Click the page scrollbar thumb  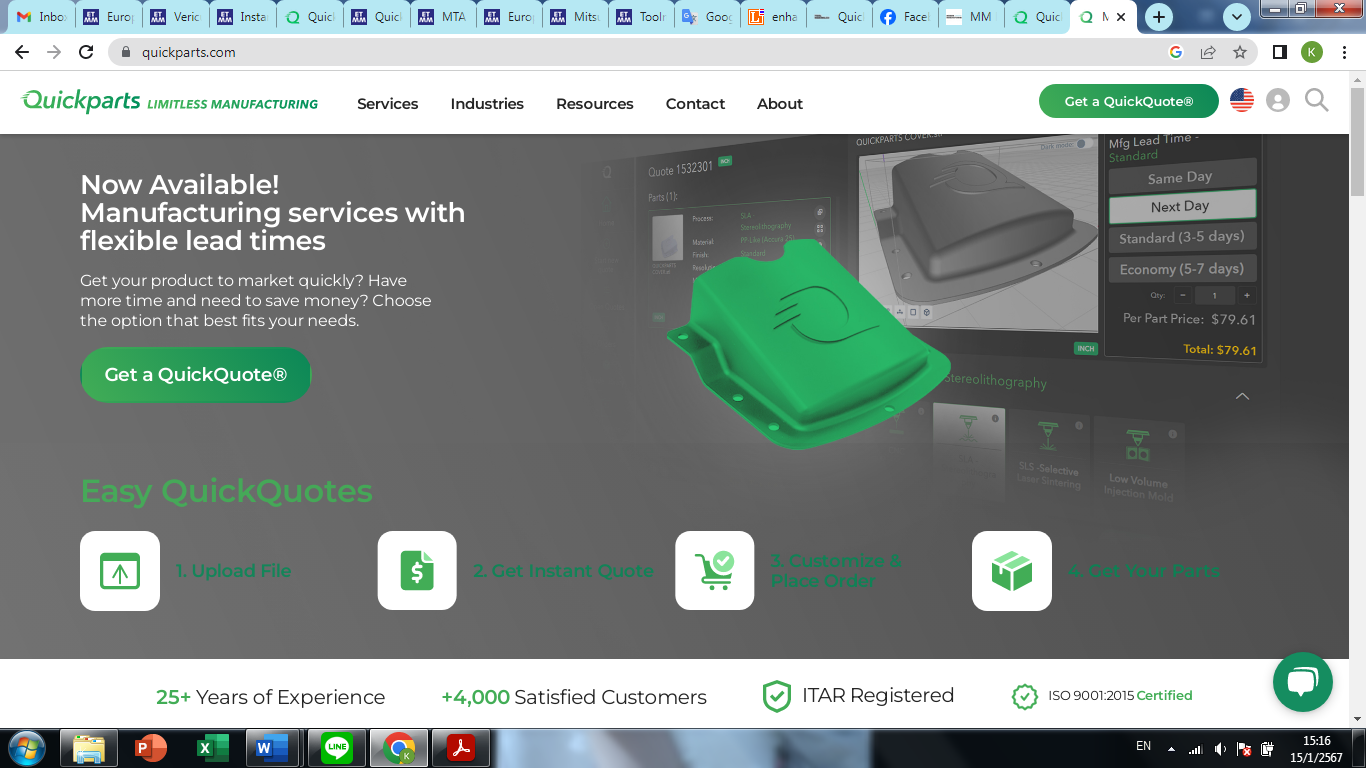tap(1357, 140)
